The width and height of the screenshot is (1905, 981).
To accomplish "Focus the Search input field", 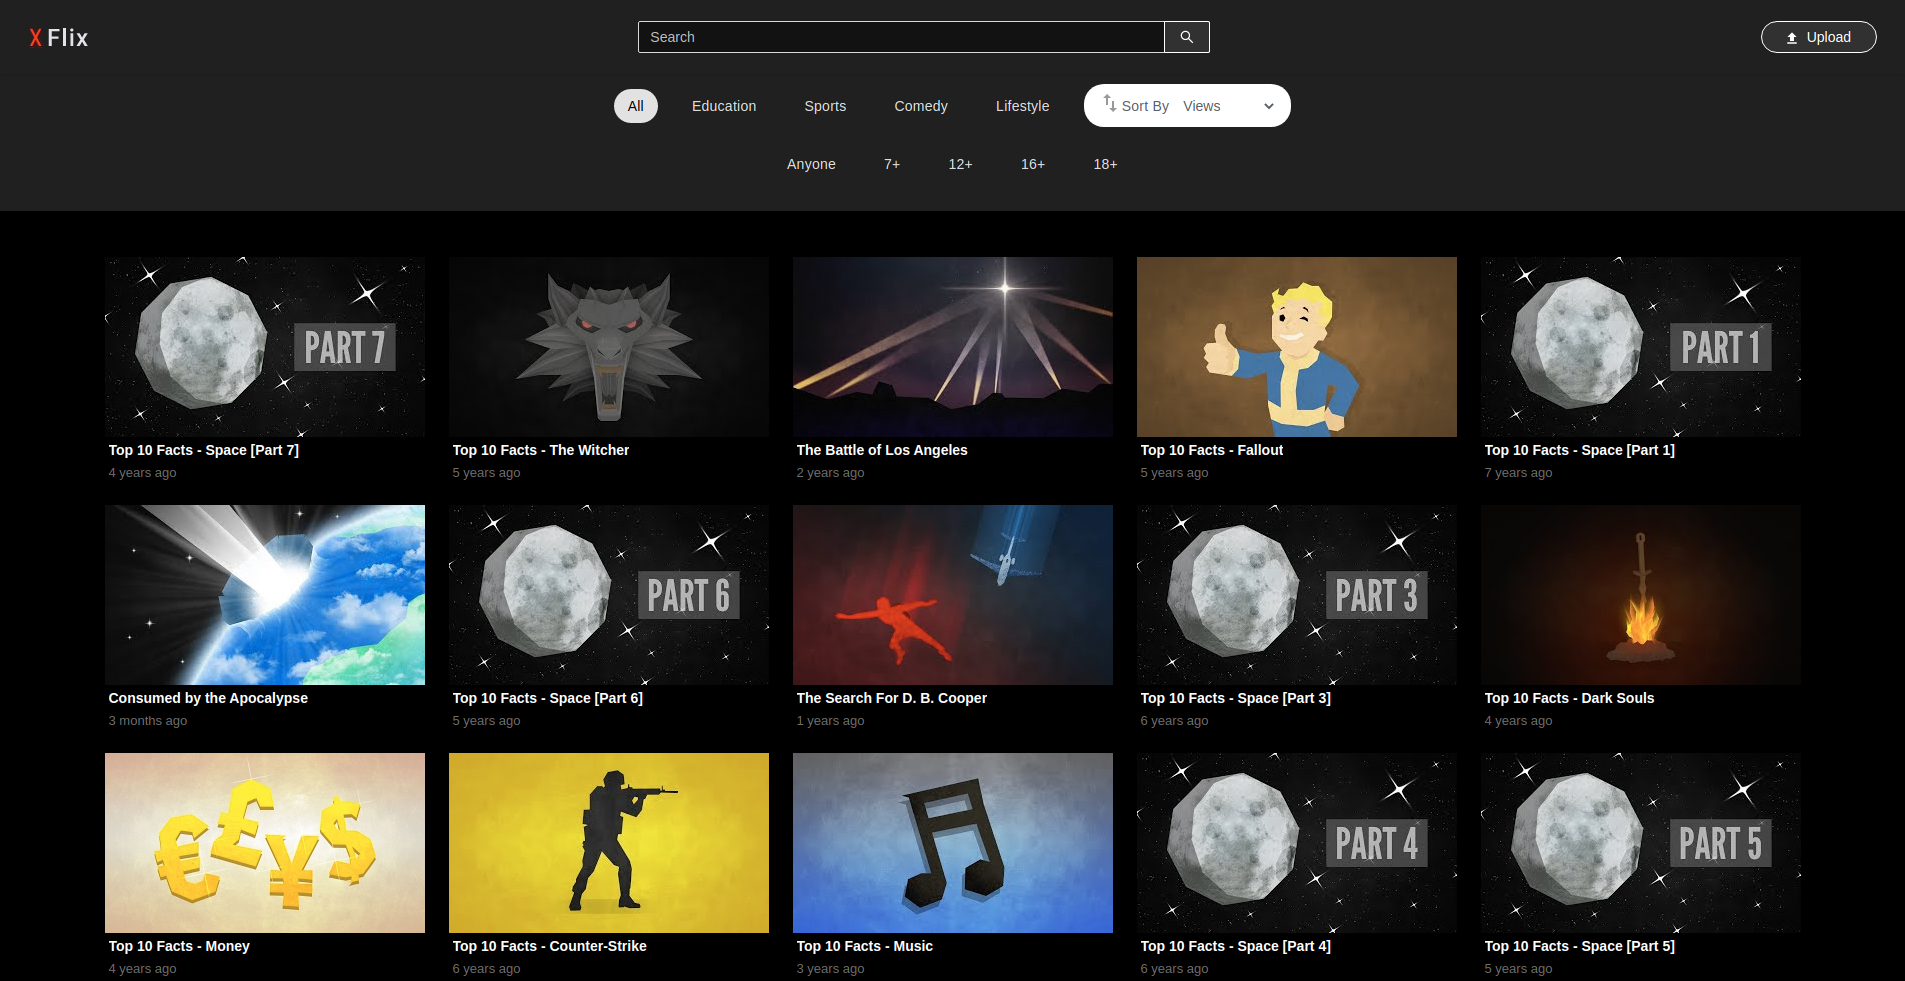I will point(900,37).
